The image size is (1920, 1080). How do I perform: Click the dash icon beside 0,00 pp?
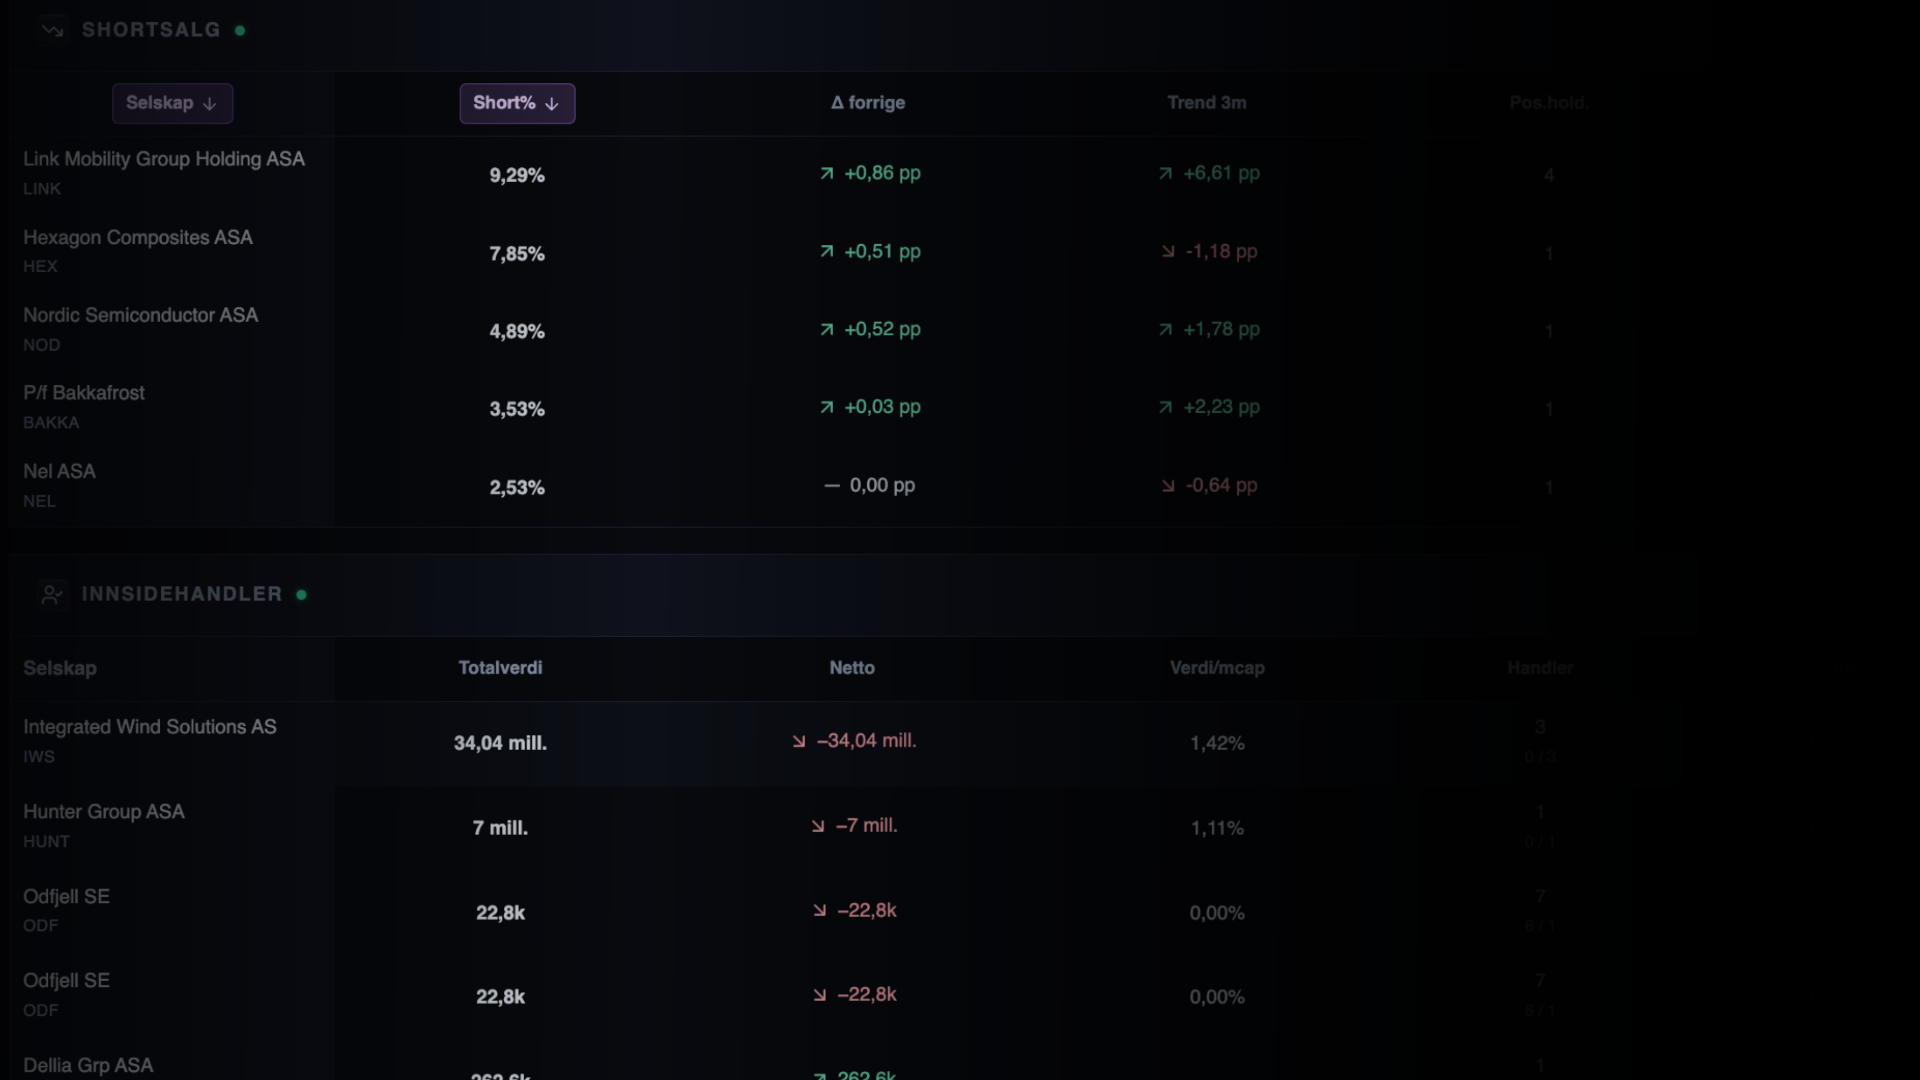[x=832, y=485]
